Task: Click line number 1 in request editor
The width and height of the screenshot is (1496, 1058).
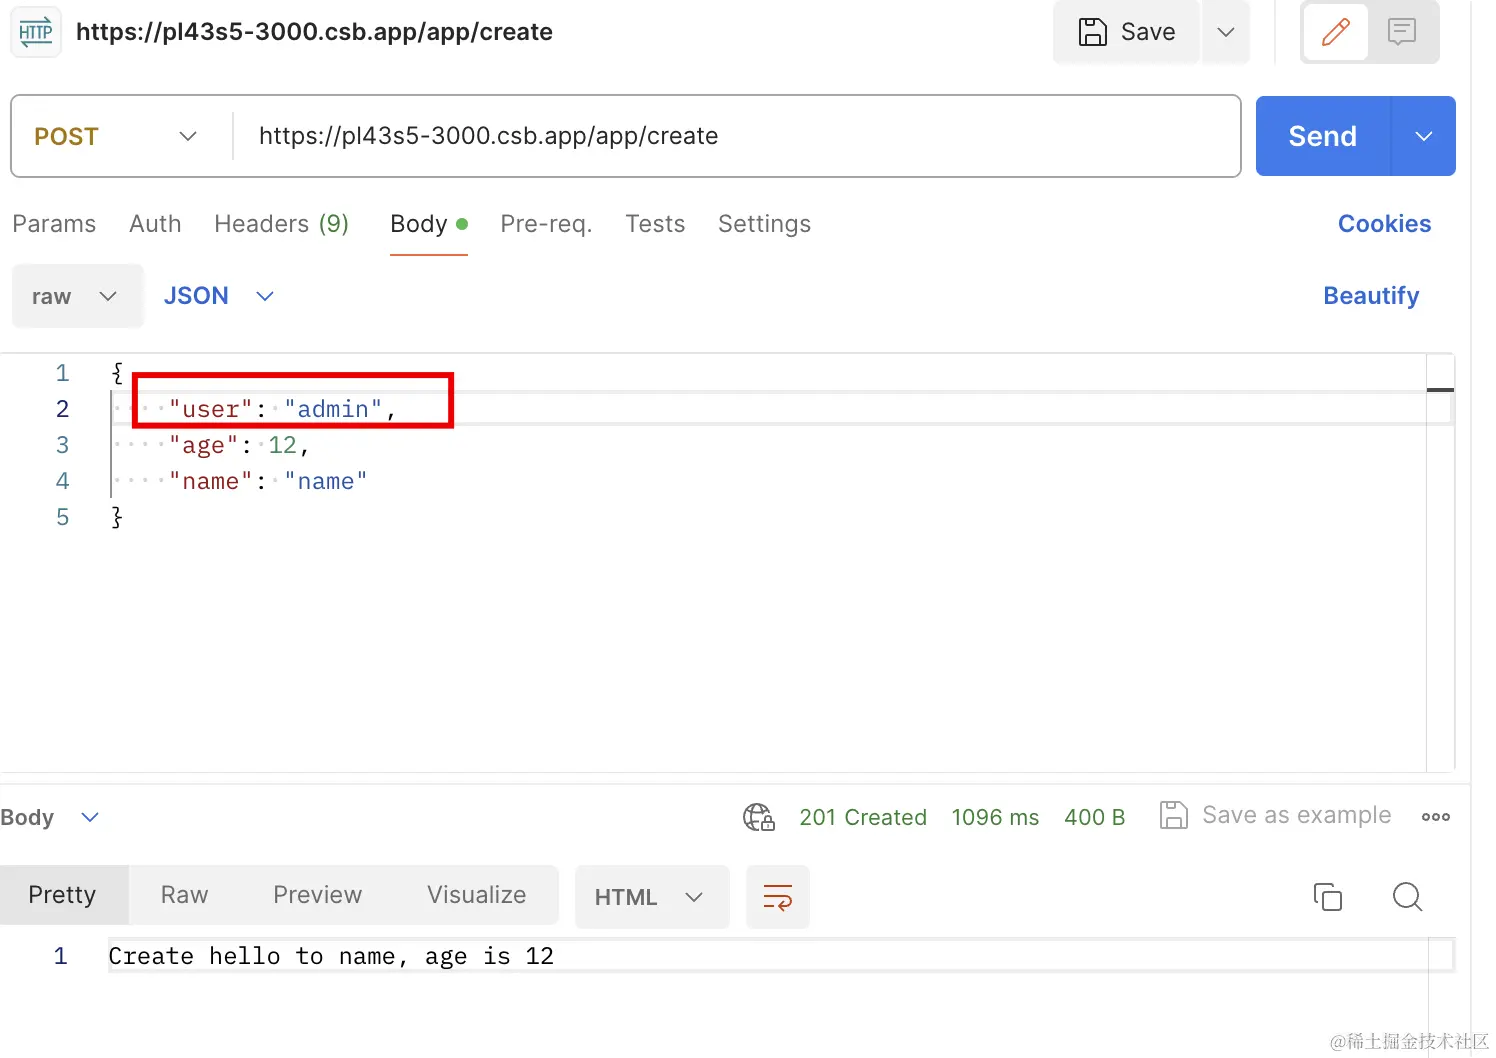Action: tap(62, 373)
